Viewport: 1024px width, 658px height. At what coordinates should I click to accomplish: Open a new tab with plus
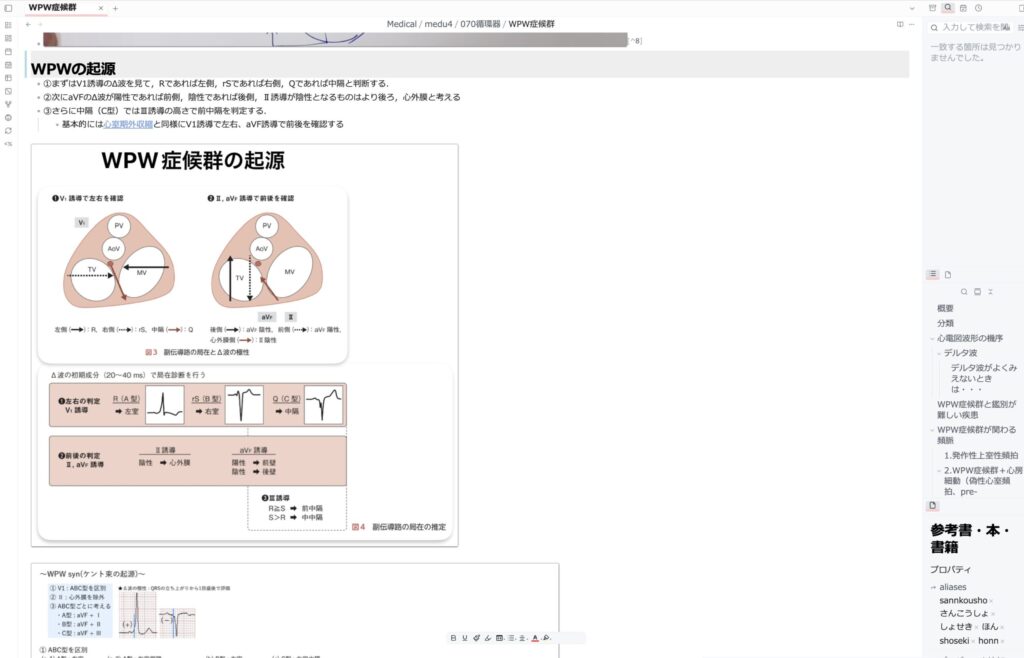click(115, 8)
